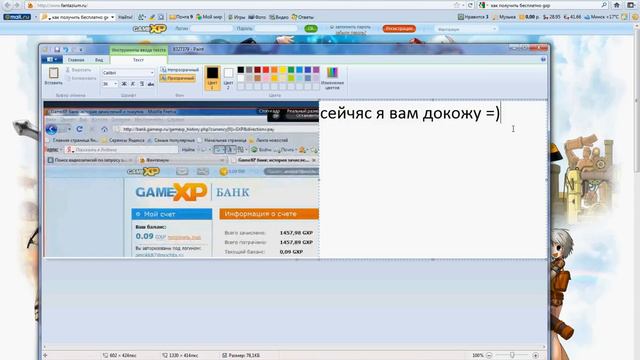Select Color 1 (Цвет 1) box
Viewport: 640px width, 360px height.
(212, 78)
